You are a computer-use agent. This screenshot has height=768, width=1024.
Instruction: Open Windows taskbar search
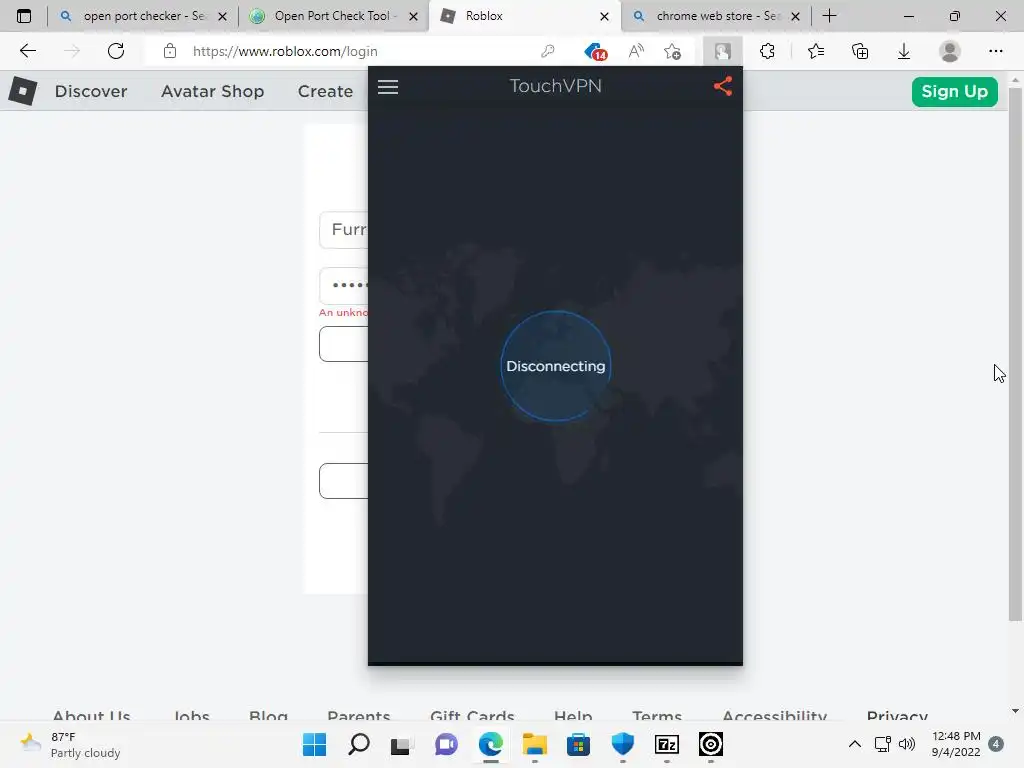point(359,744)
